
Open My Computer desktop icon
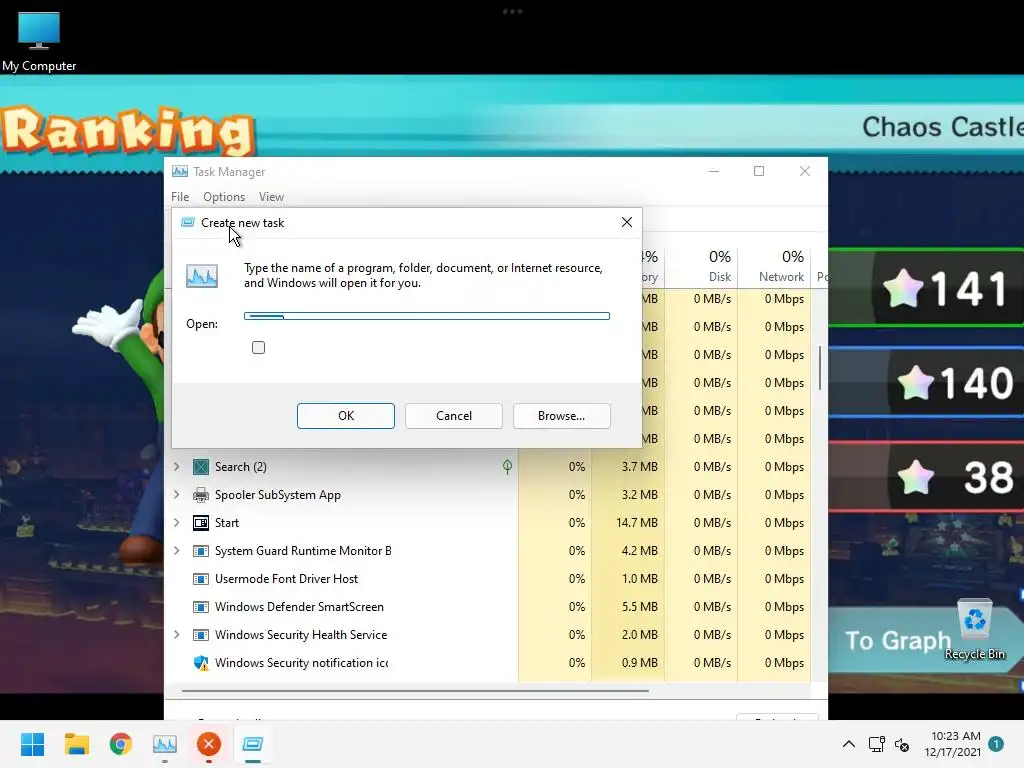point(39,40)
